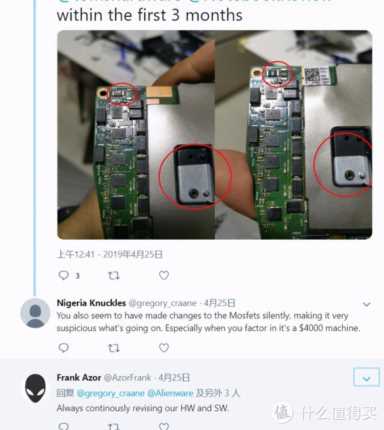The image size is (384, 430).
Task: Retweet Frank Azor's reply
Action: [114, 426]
